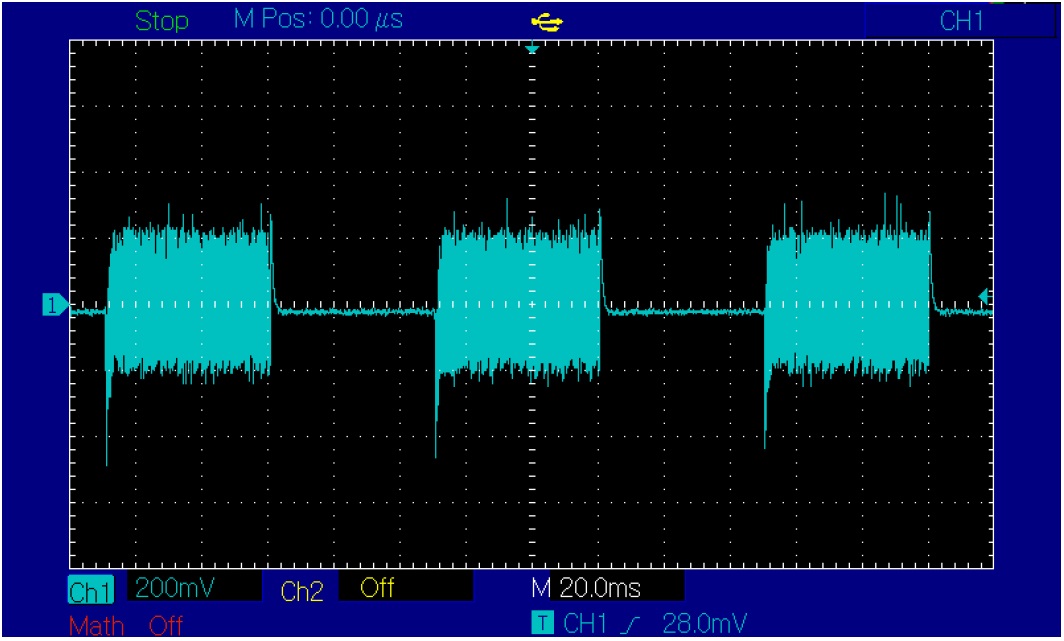The height and width of the screenshot is (641, 1064).
Task: Click the horizontal trigger position marker at top
Action: (532, 48)
